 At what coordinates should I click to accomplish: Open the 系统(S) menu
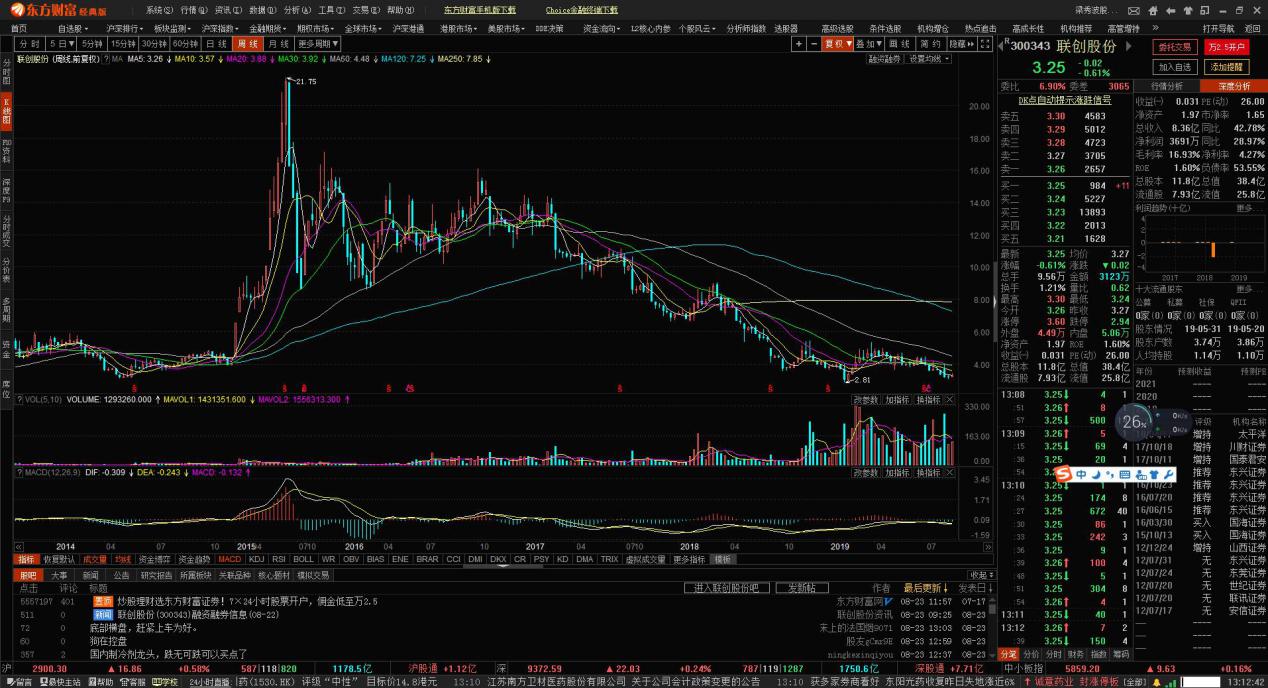coord(159,10)
